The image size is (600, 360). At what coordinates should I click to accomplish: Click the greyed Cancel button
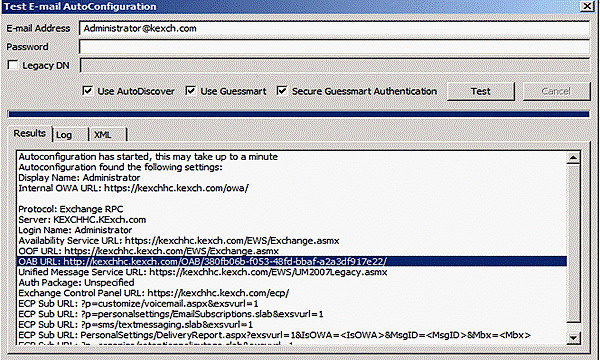[556, 91]
